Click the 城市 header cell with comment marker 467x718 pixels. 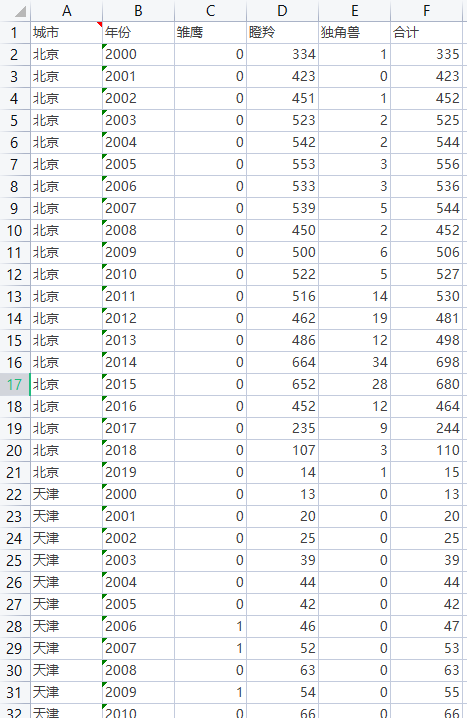66,33
